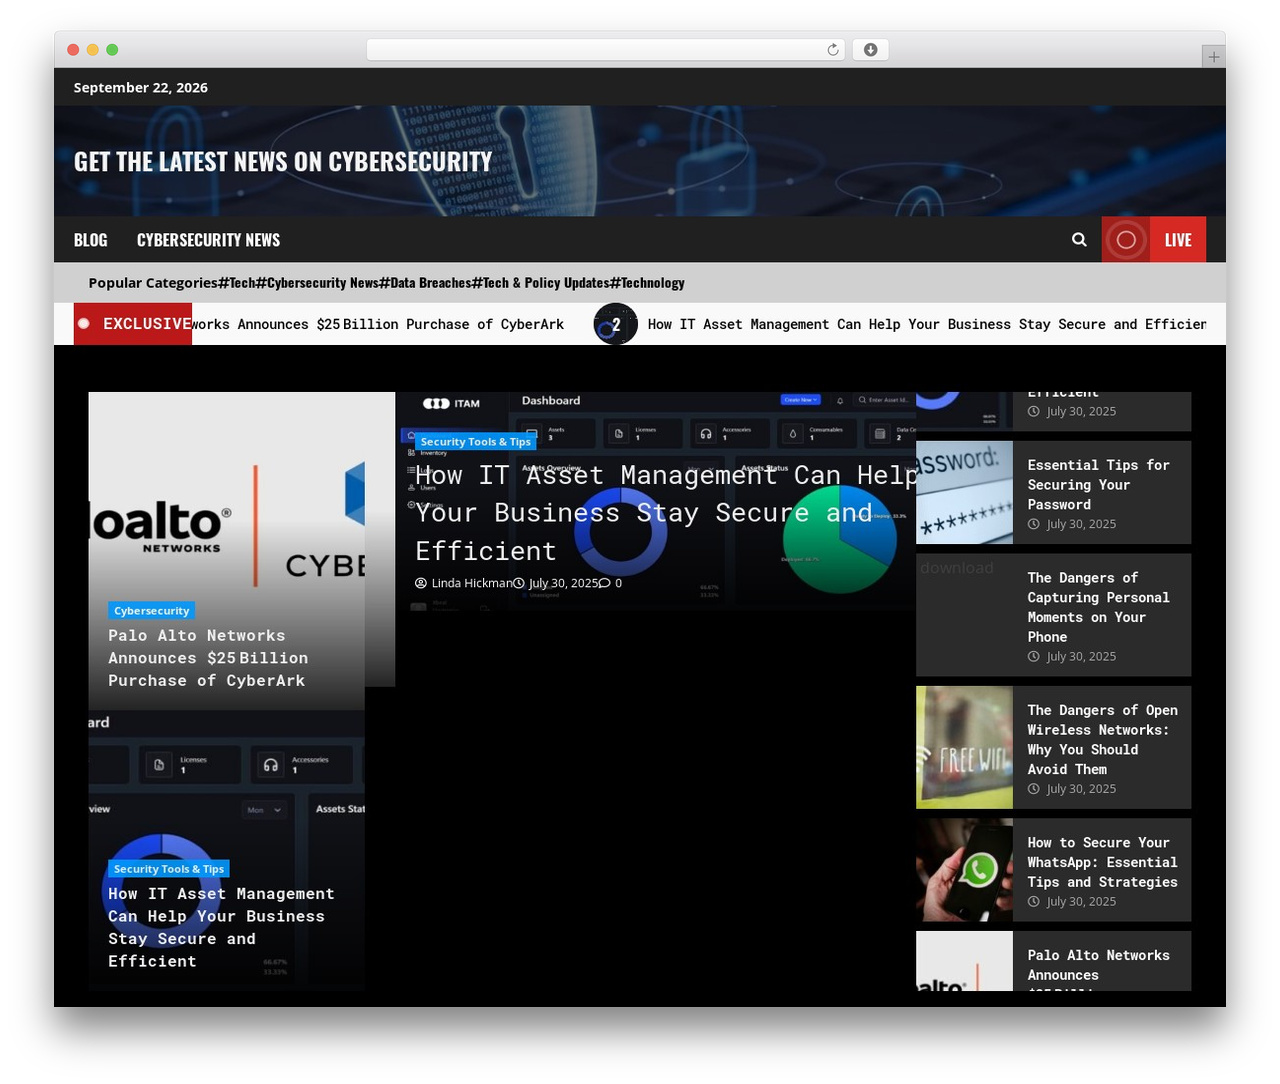Screen dimensions: 1280x1084
Task: Open The Dangers of Capturing Personal Moments article
Action: 1098,607
